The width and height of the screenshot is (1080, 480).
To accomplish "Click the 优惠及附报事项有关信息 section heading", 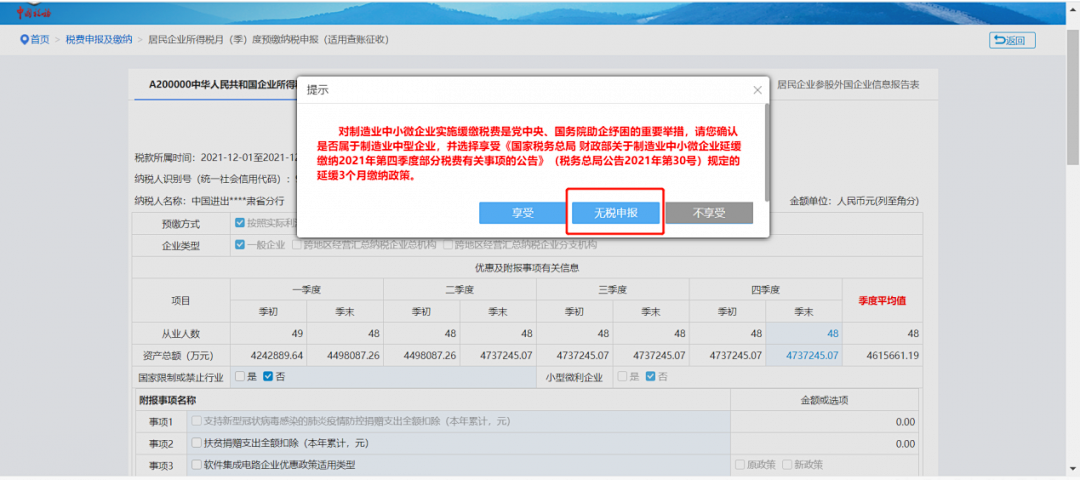I will (x=528, y=267).
